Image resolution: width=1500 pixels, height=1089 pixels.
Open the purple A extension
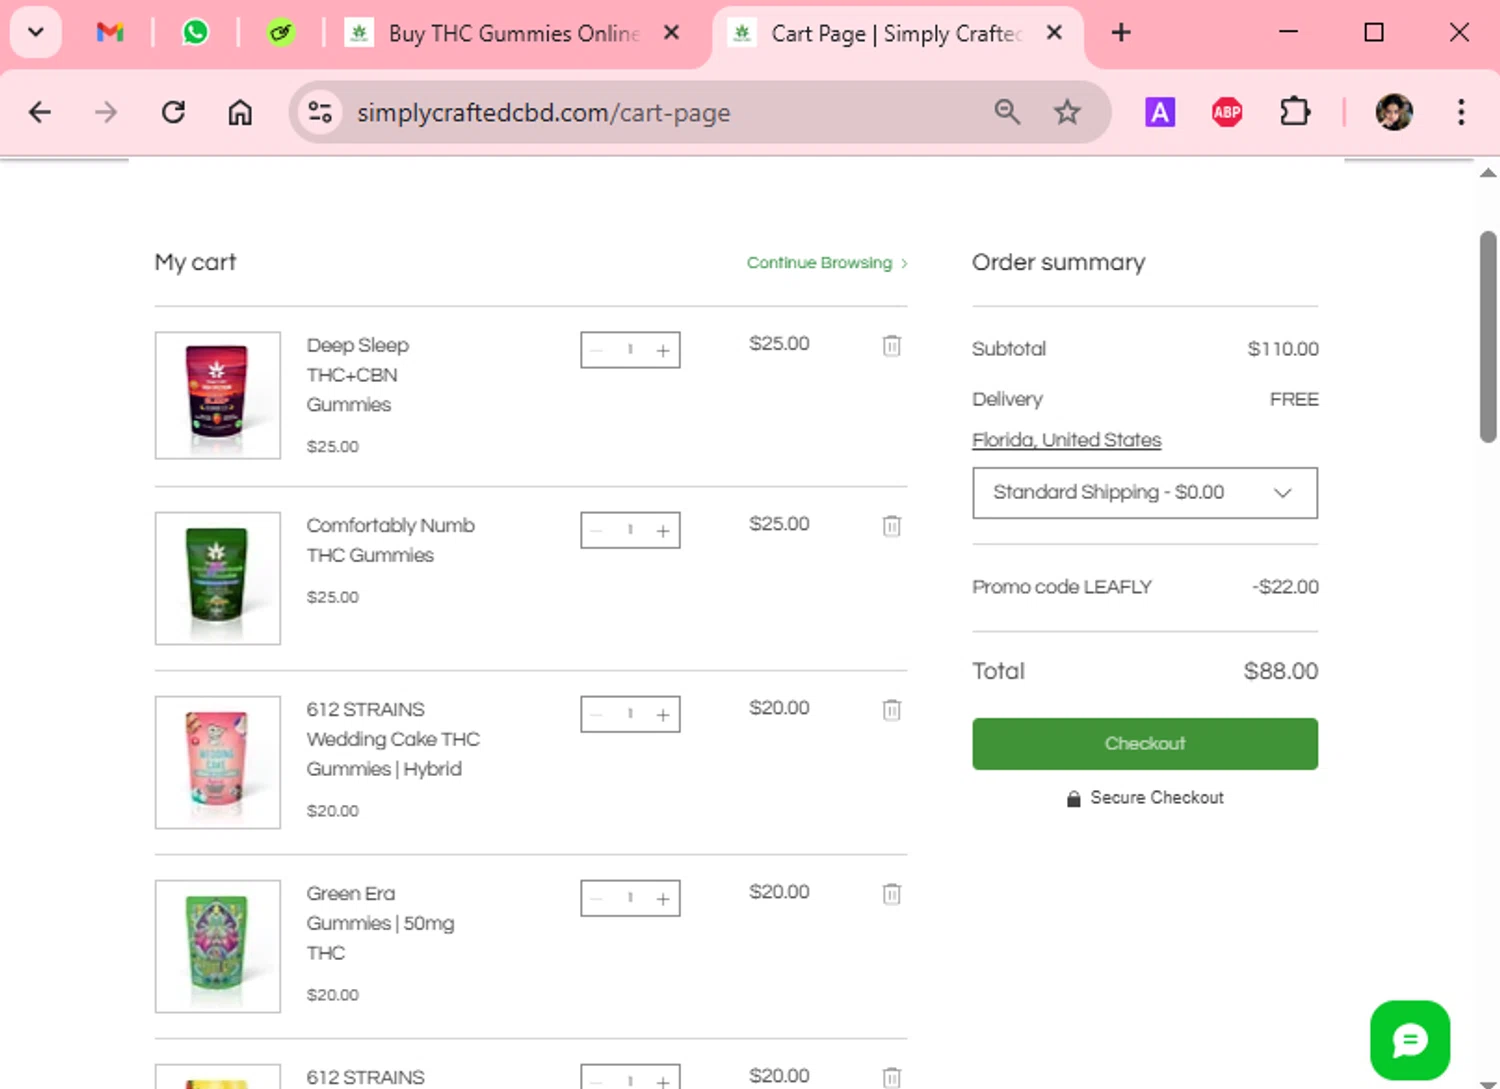pyautogui.click(x=1160, y=112)
